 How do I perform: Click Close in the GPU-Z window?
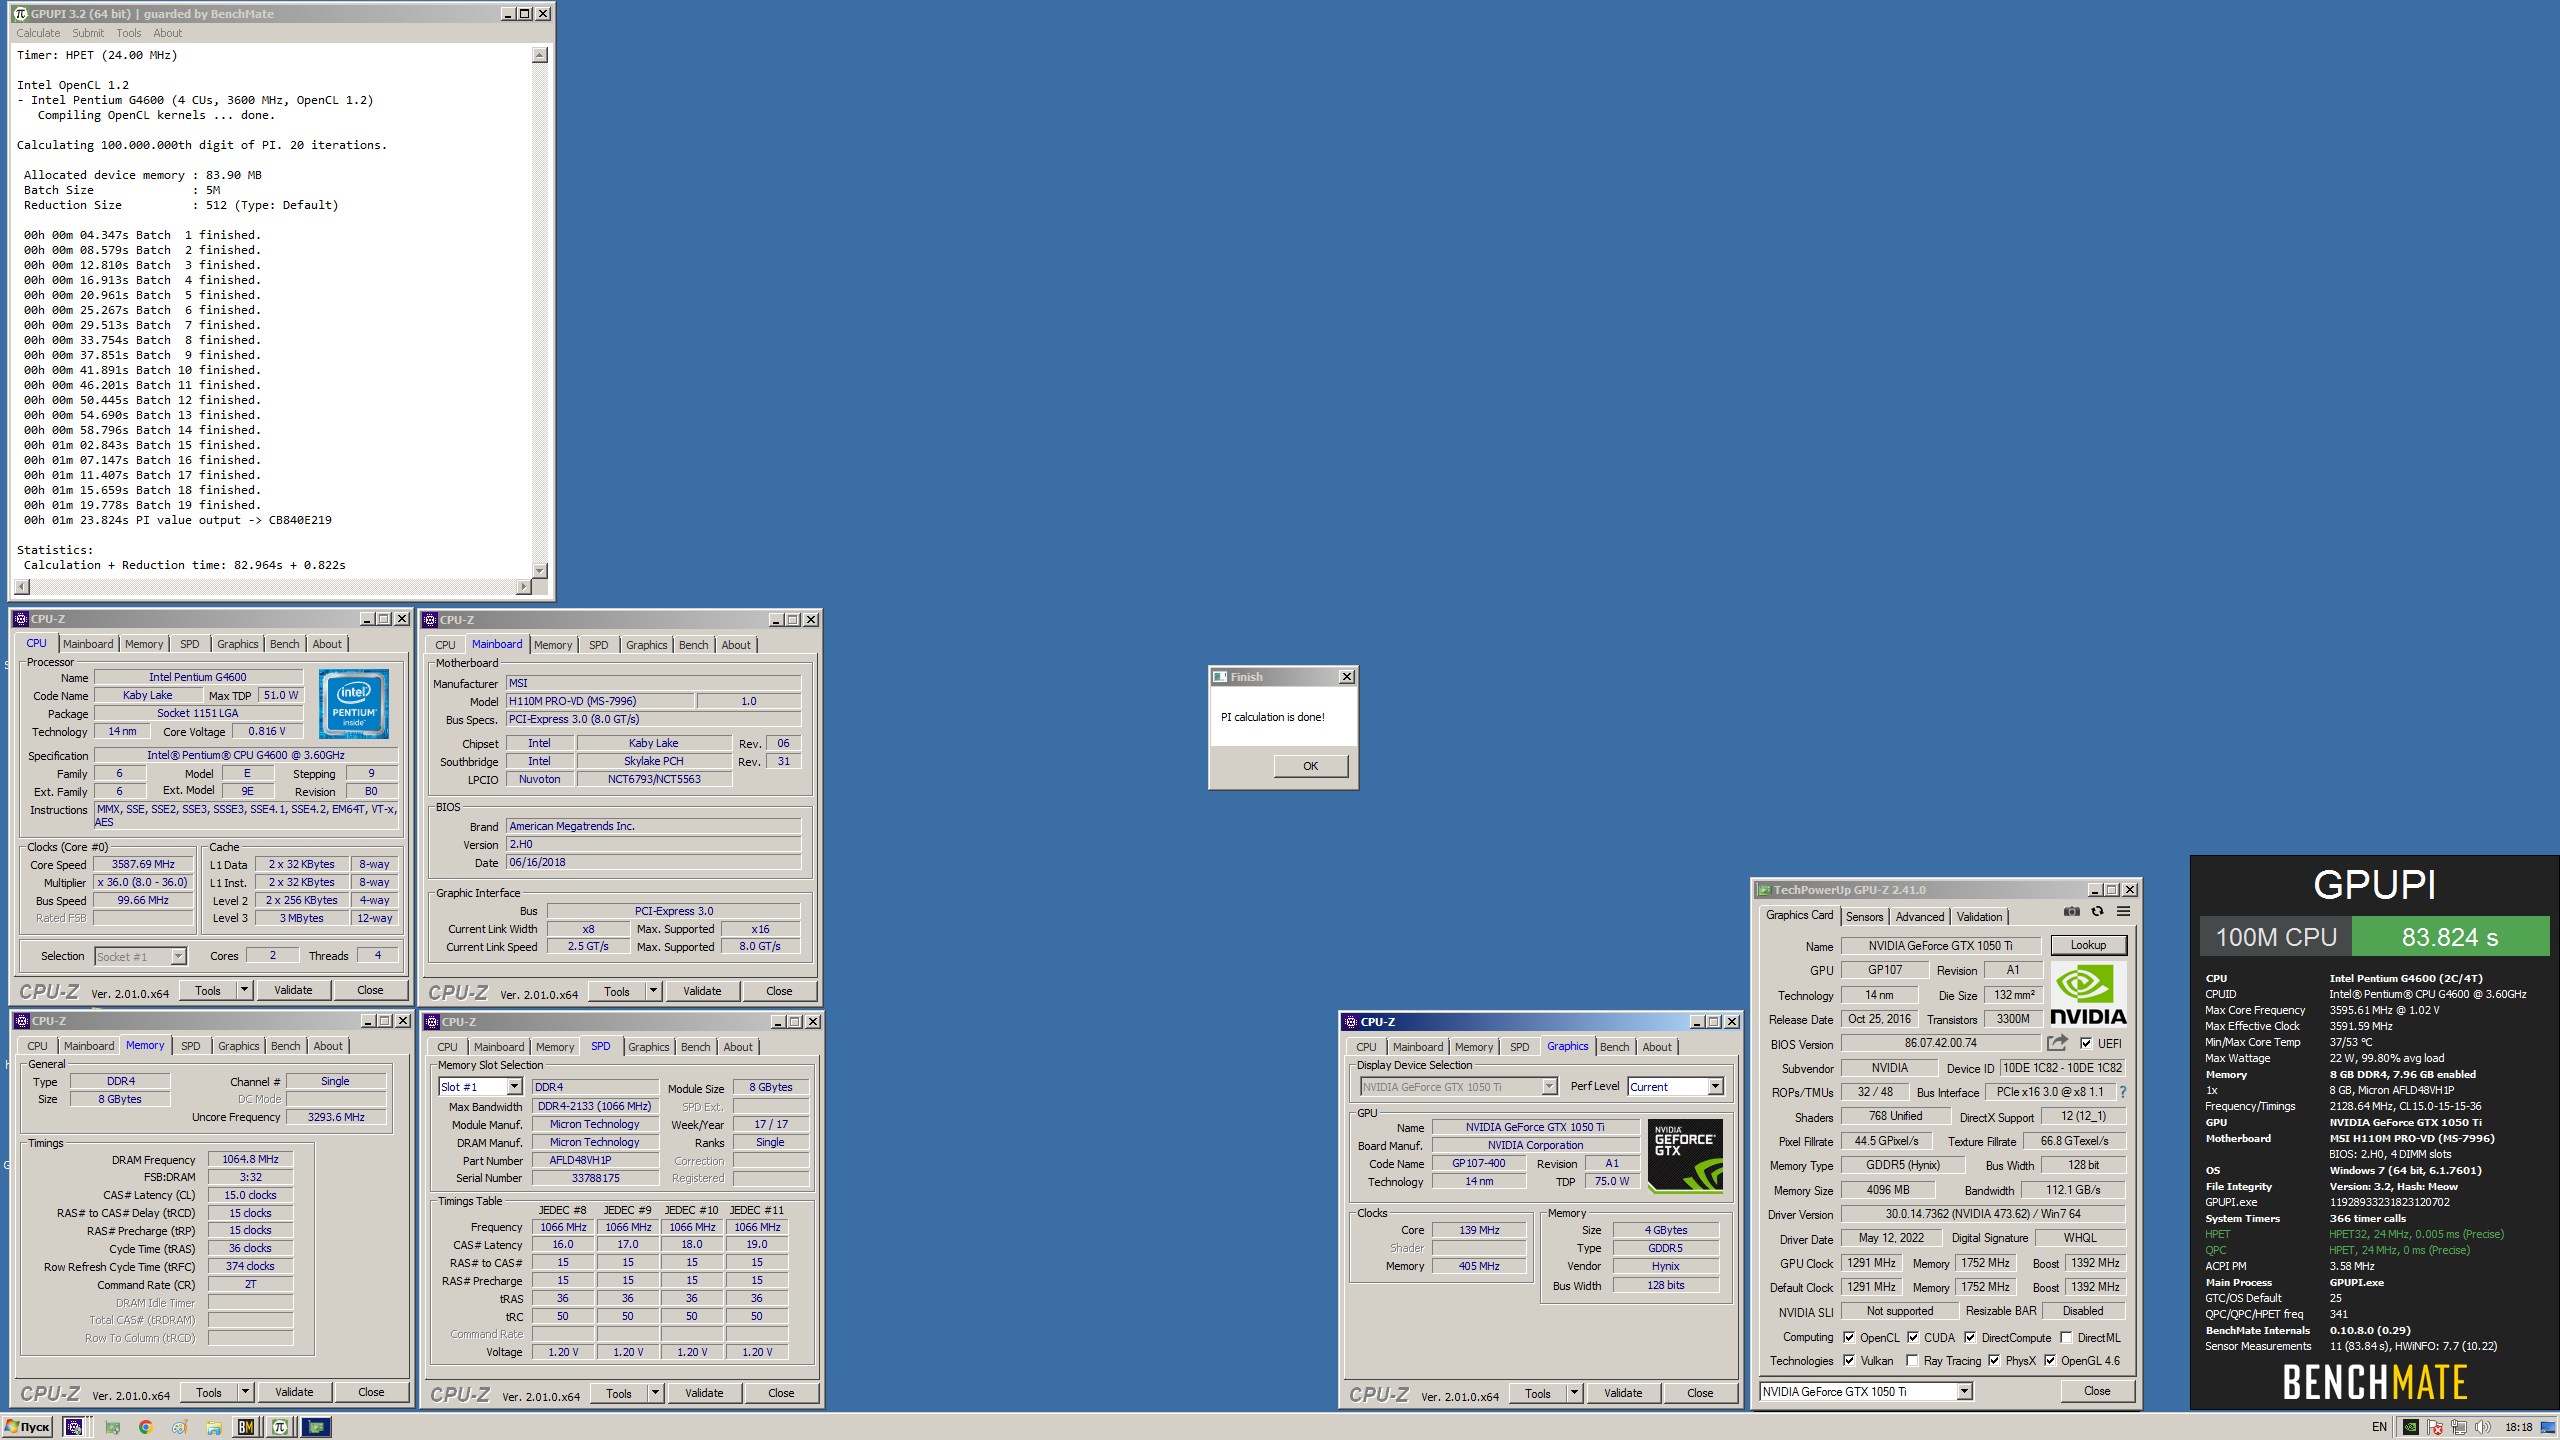point(2097,1391)
